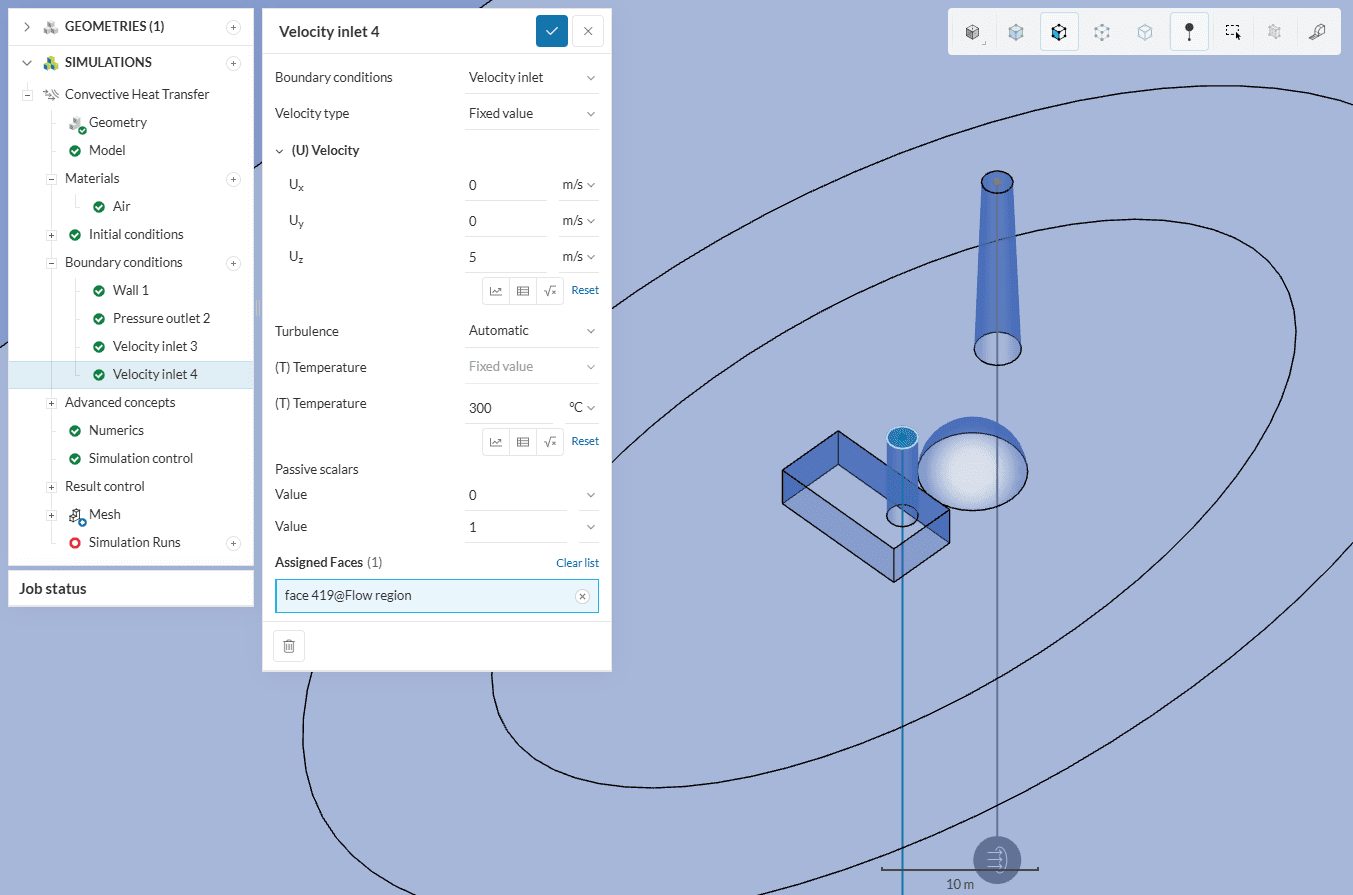Screen dimensions: 1353x895
Task: Delete boundary condition with trash icon
Action: coord(289,646)
